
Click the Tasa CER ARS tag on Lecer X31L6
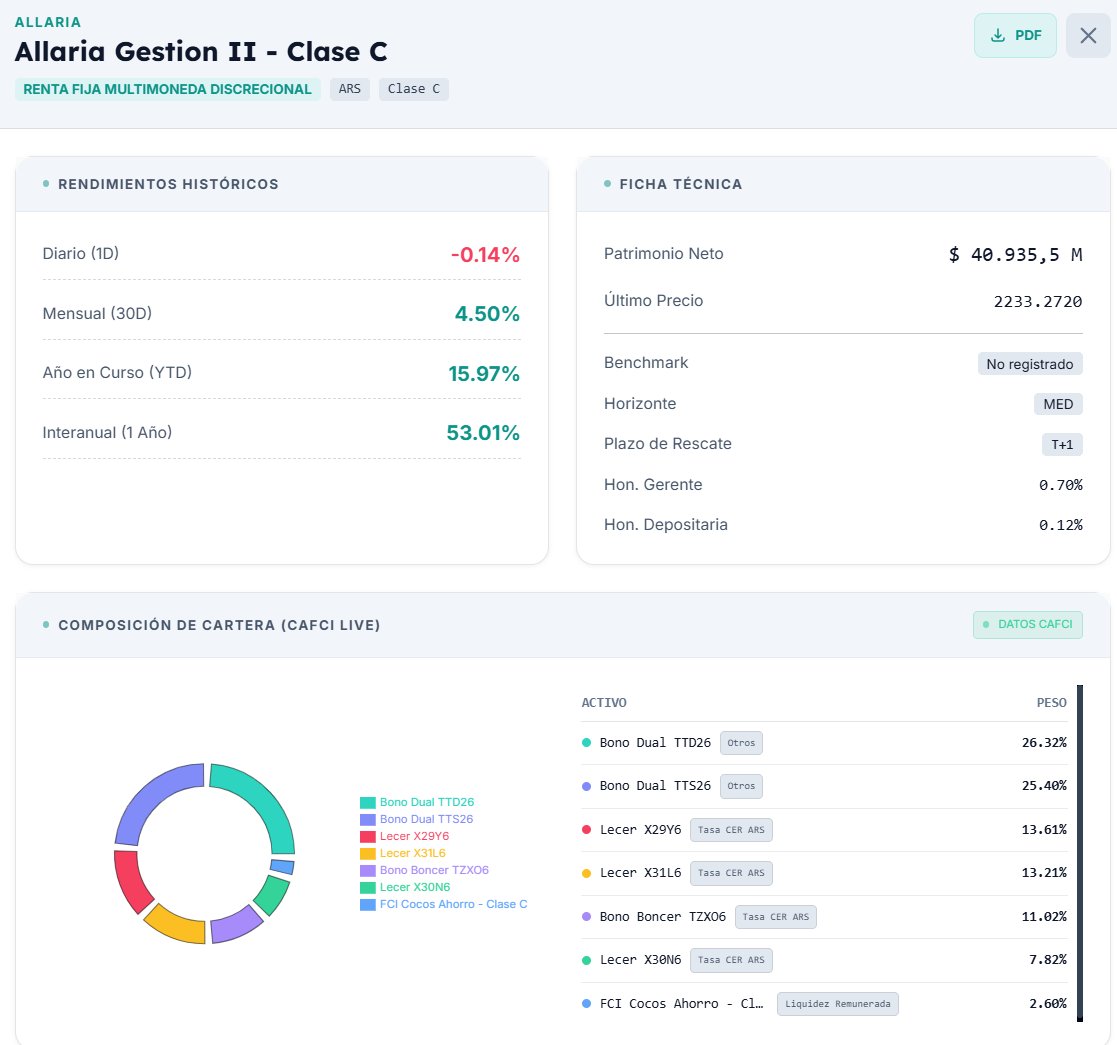(x=731, y=873)
